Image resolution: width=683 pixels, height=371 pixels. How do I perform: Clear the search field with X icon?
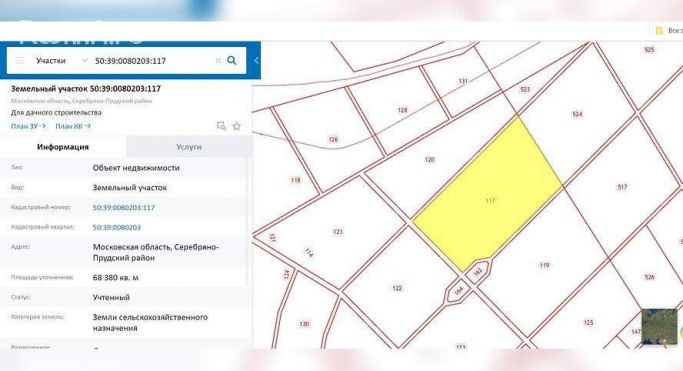[218, 61]
